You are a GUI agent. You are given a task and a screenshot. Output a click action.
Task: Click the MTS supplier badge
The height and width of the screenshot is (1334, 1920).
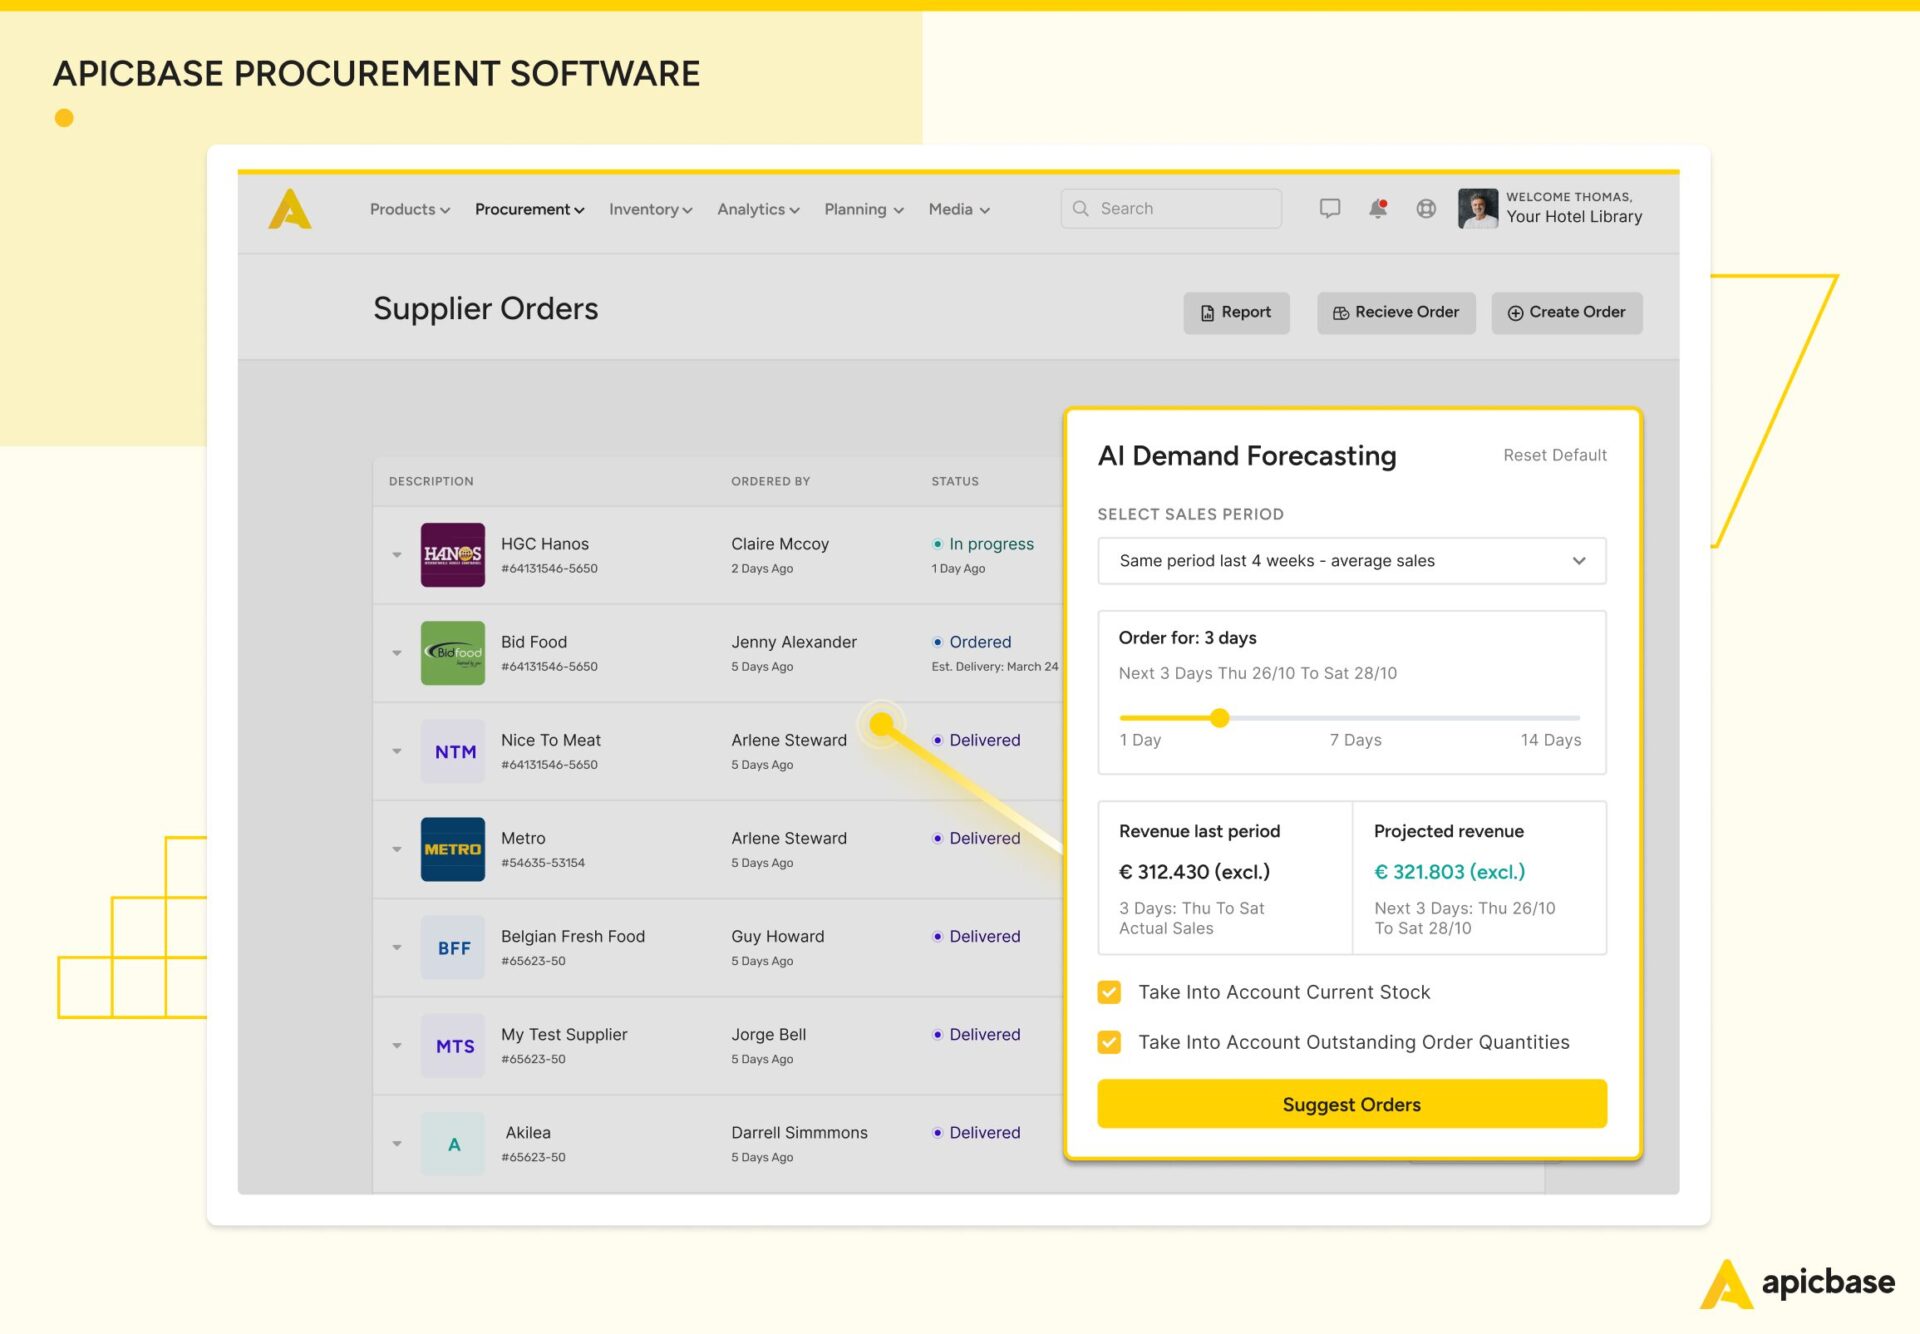click(453, 1045)
